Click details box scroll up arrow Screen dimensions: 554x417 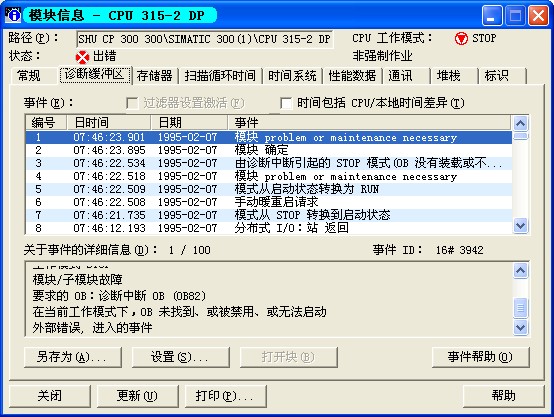click(520, 271)
